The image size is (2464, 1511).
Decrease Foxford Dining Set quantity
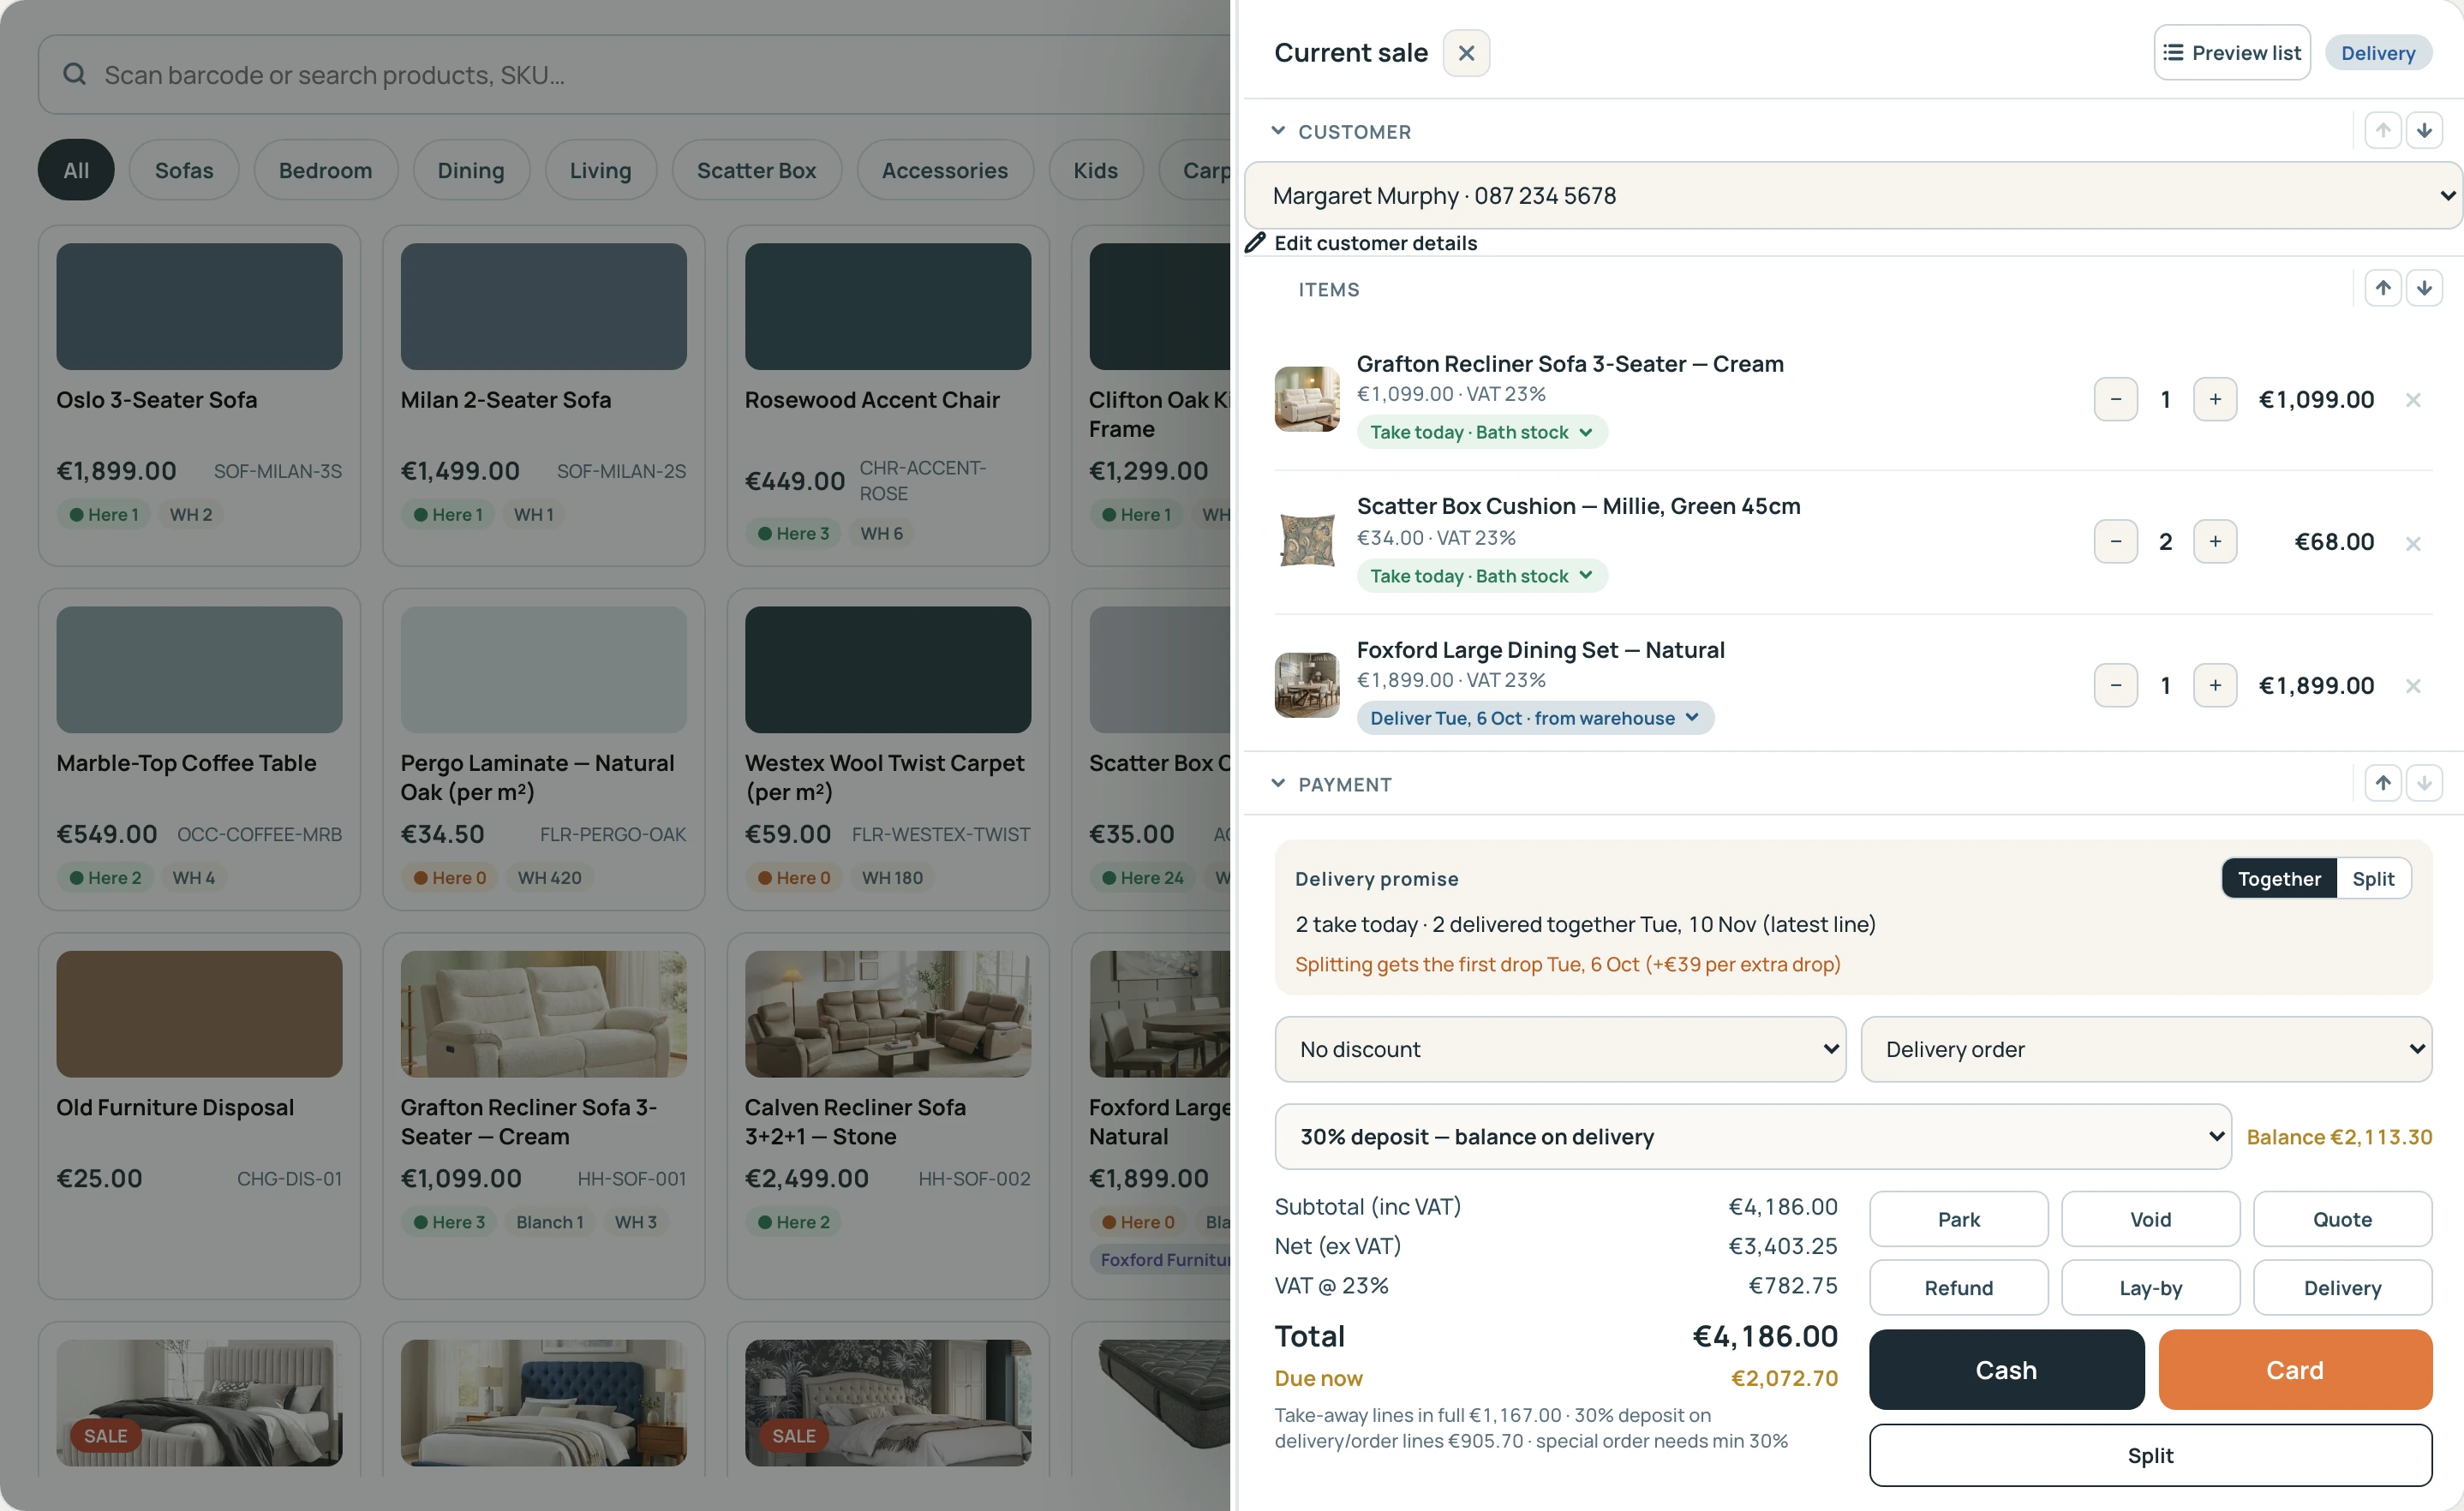2116,686
